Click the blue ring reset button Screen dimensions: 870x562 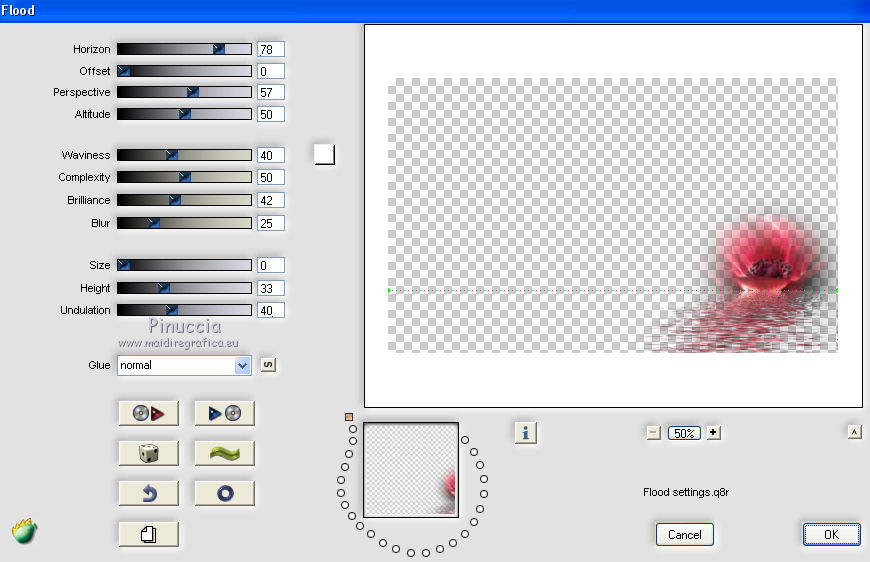point(225,493)
